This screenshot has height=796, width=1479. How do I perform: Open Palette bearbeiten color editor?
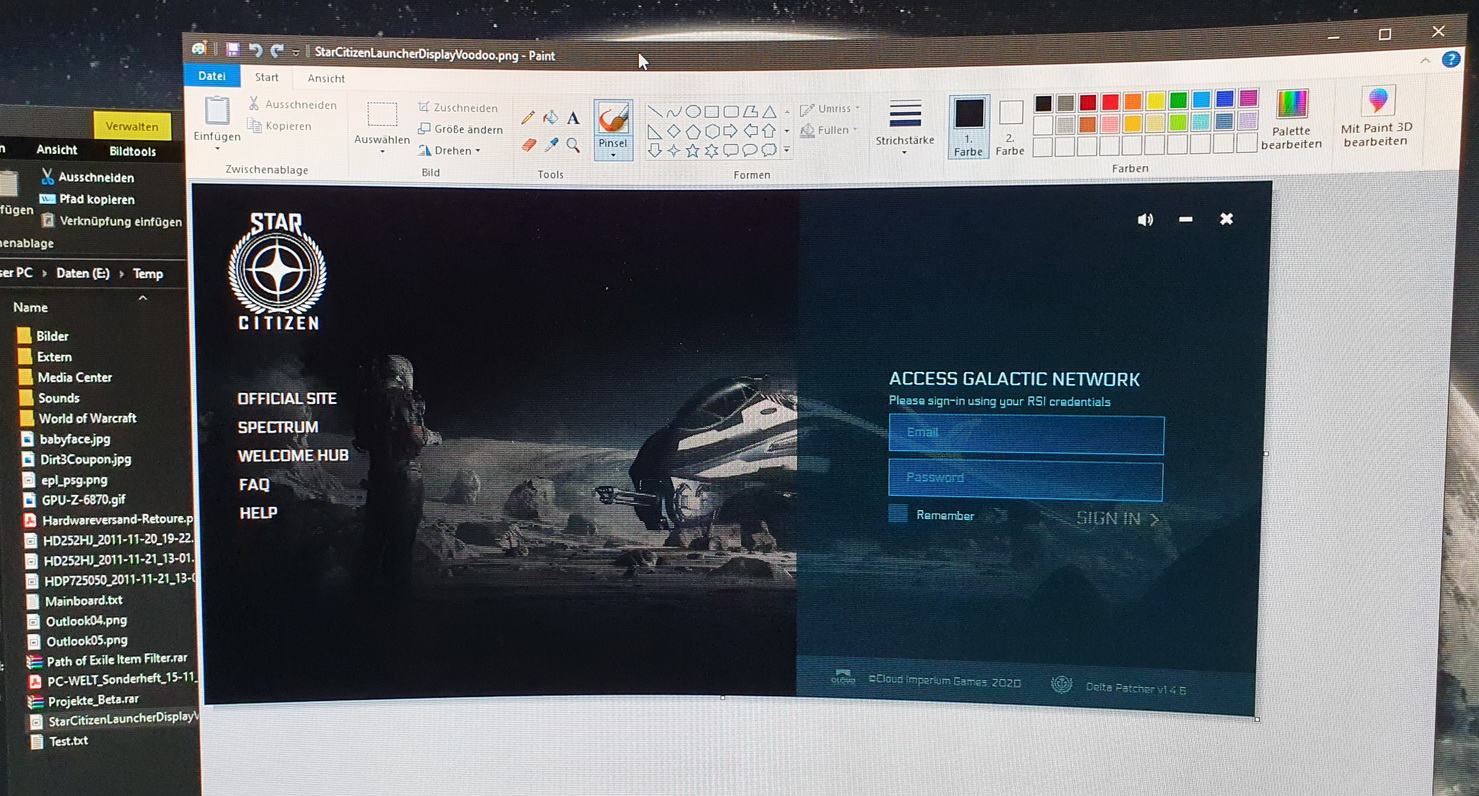(1291, 120)
